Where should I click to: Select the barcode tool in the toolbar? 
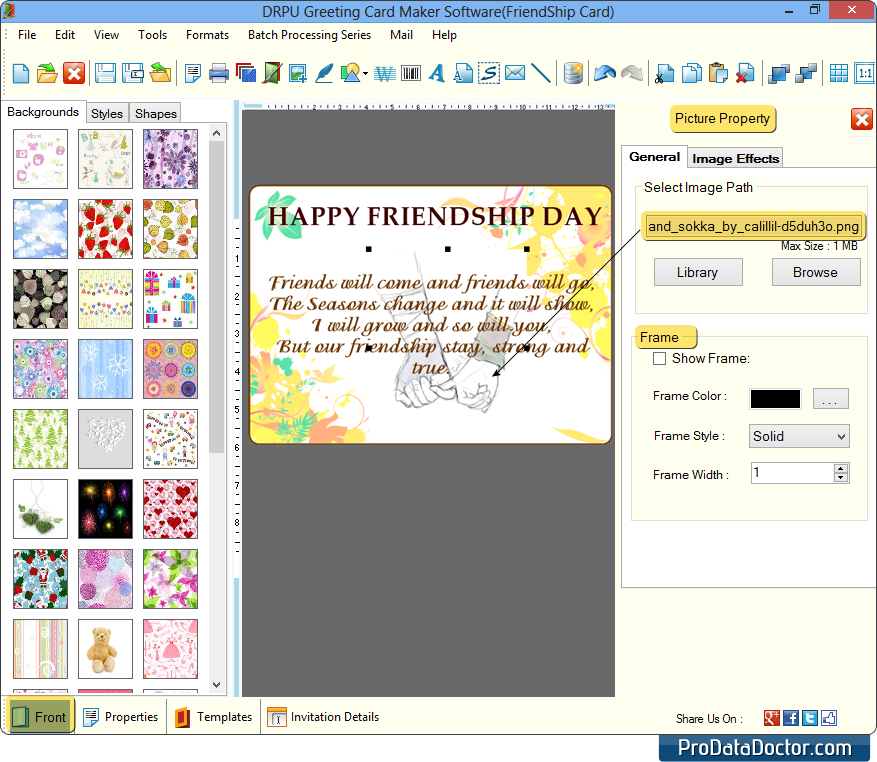click(x=410, y=72)
